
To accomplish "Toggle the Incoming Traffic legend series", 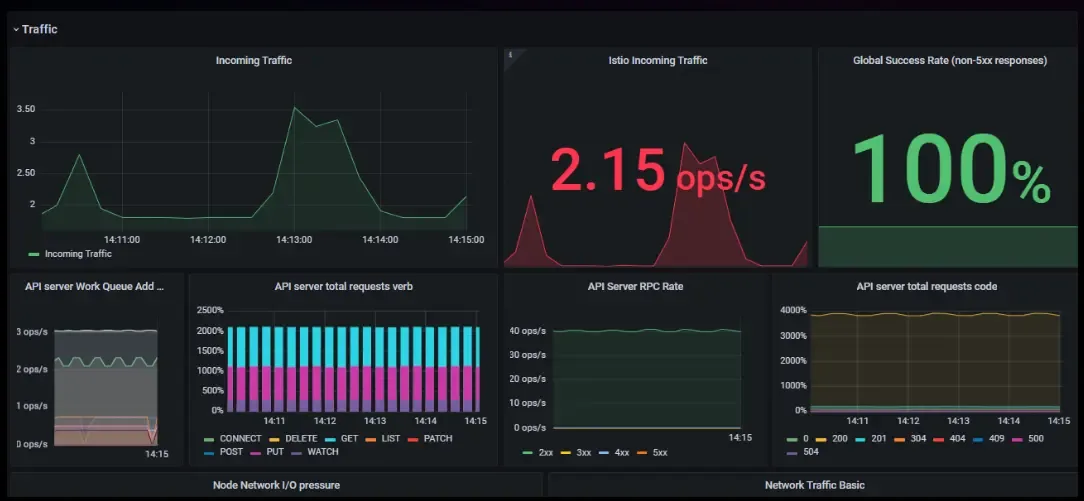I will click(70, 254).
